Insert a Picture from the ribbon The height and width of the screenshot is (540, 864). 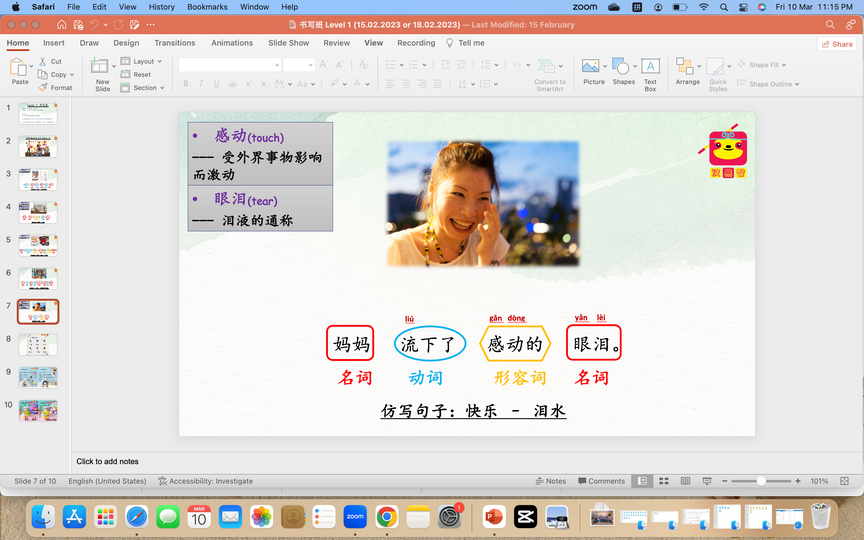[x=593, y=67]
